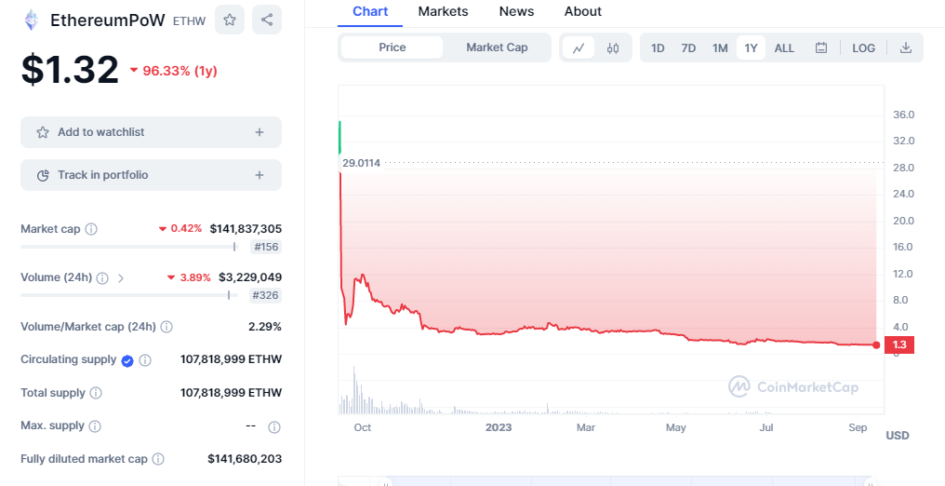
Task: Select the 7D time range
Action: coord(688,48)
